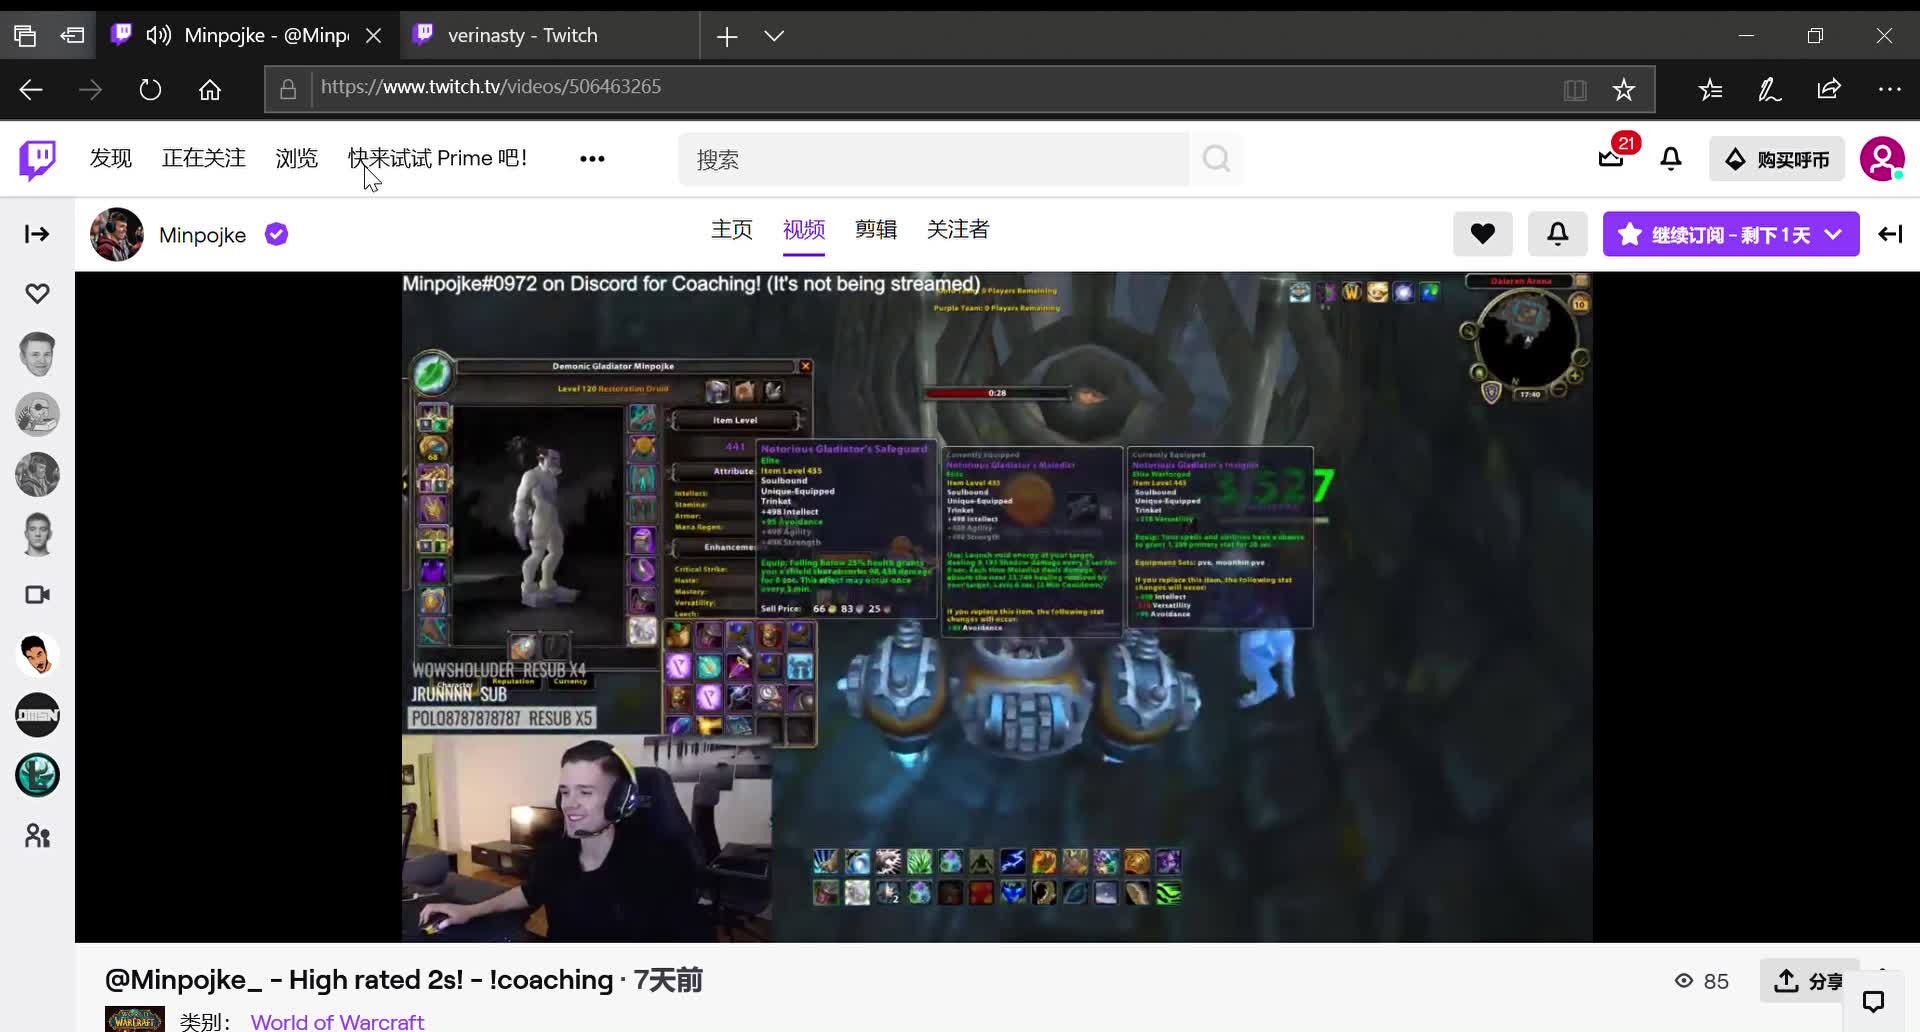Toggle channel notification bell button
The height and width of the screenshot is (1032, 1920).
pos(1558,234)
